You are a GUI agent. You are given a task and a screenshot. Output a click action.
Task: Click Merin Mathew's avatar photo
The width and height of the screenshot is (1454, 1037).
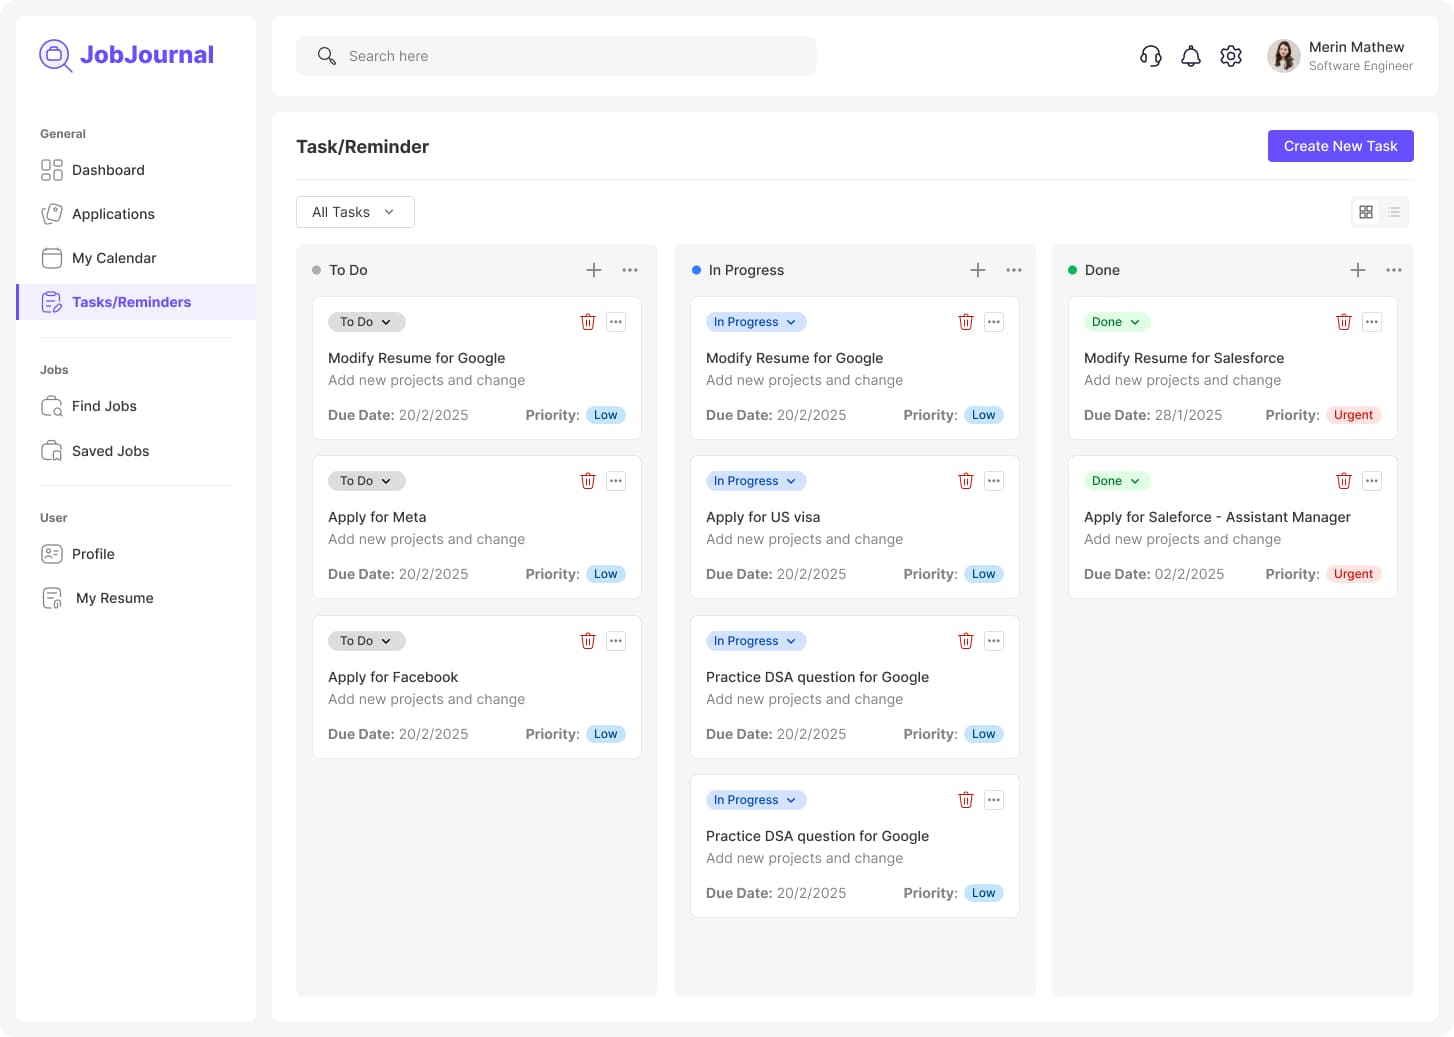(x=1284, y=56)
